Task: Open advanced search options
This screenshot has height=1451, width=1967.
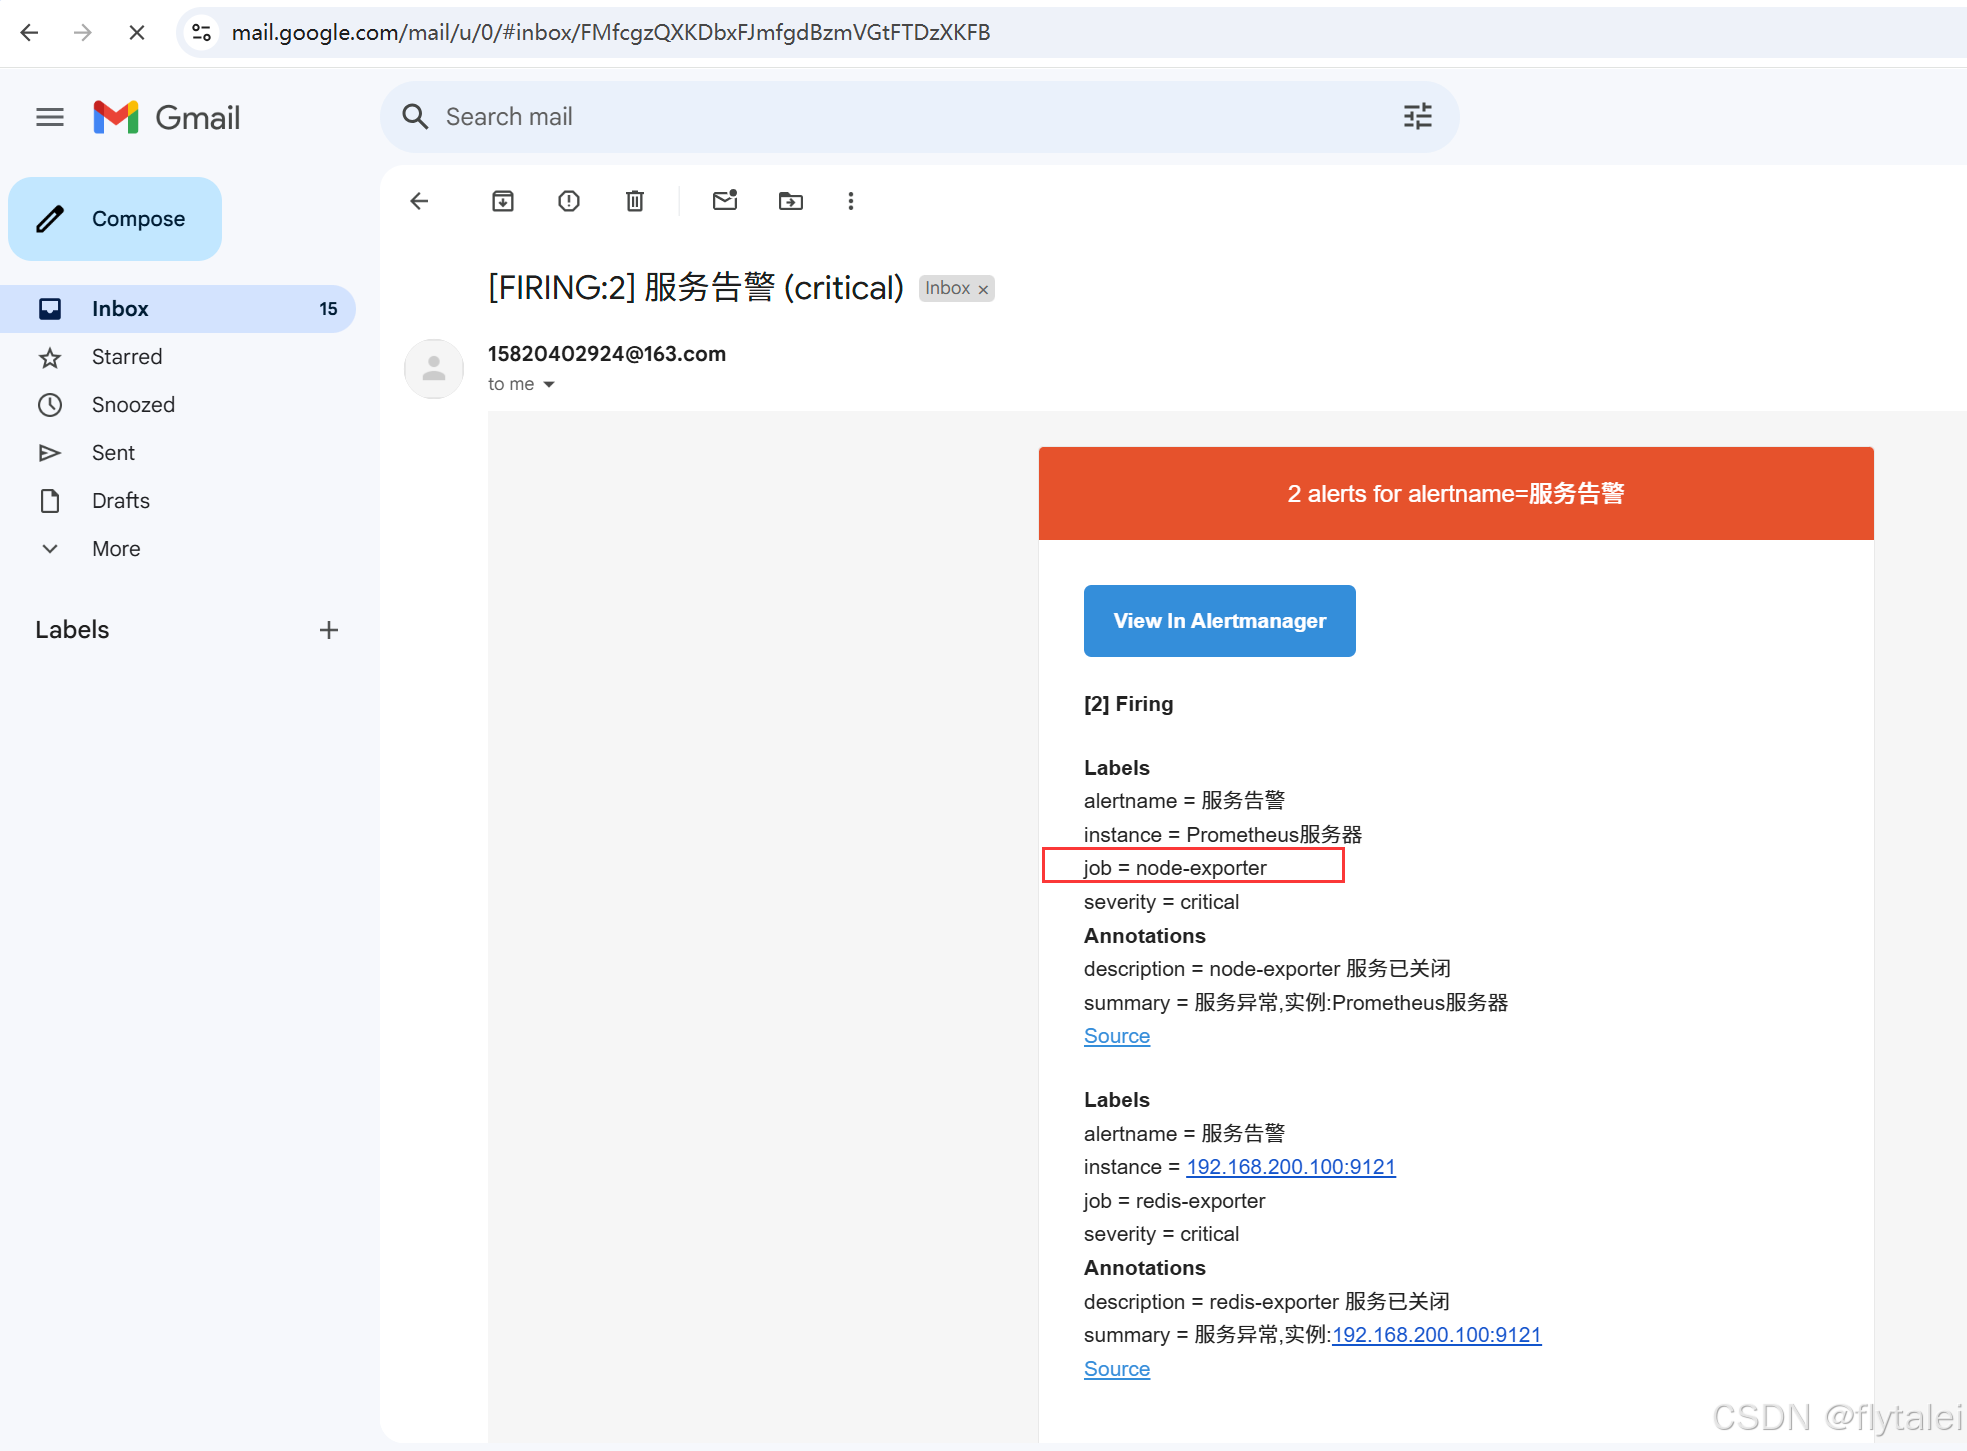Action: pos(1417,116)
